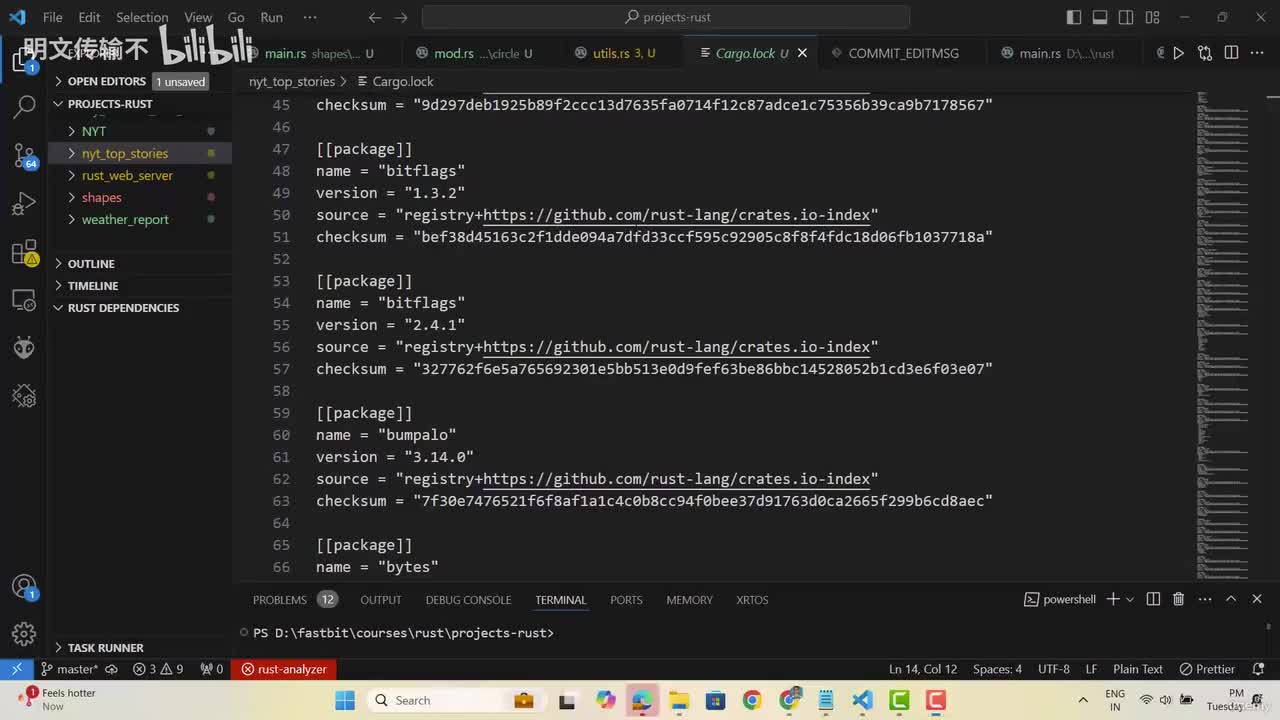Viewport: 1280px width, 720px height.
Task: Open changes with the compare icon
Action: (1205, 53)
